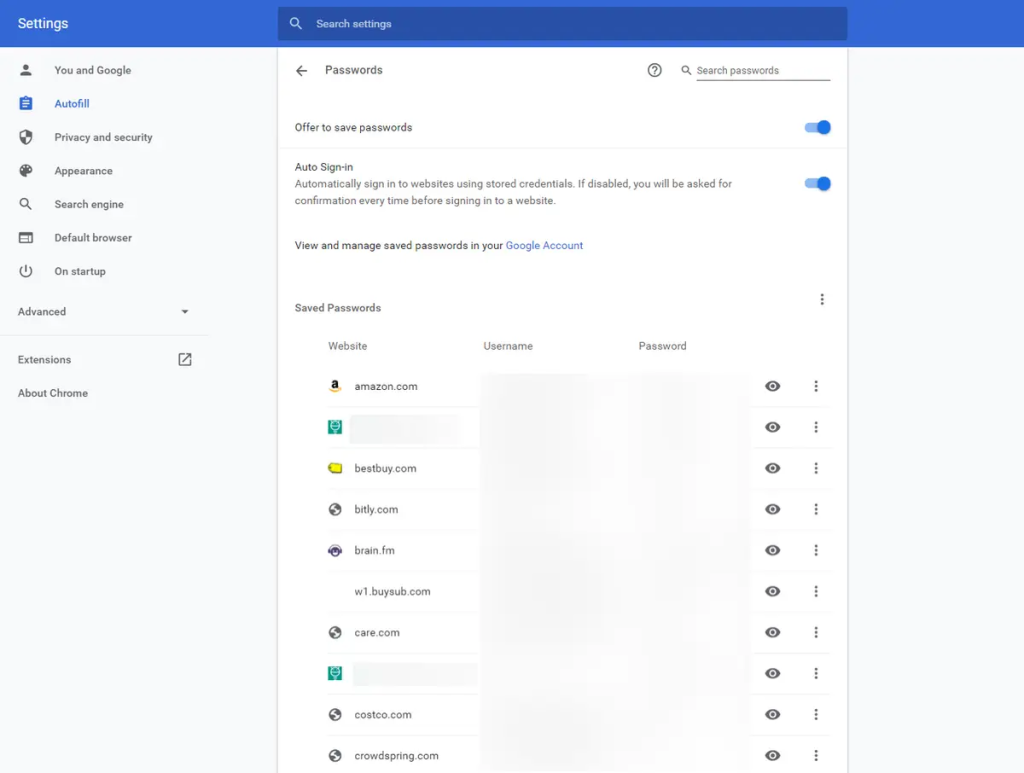
Task: Select the bitly.com website entry
Action: click(x=376, y=509)
